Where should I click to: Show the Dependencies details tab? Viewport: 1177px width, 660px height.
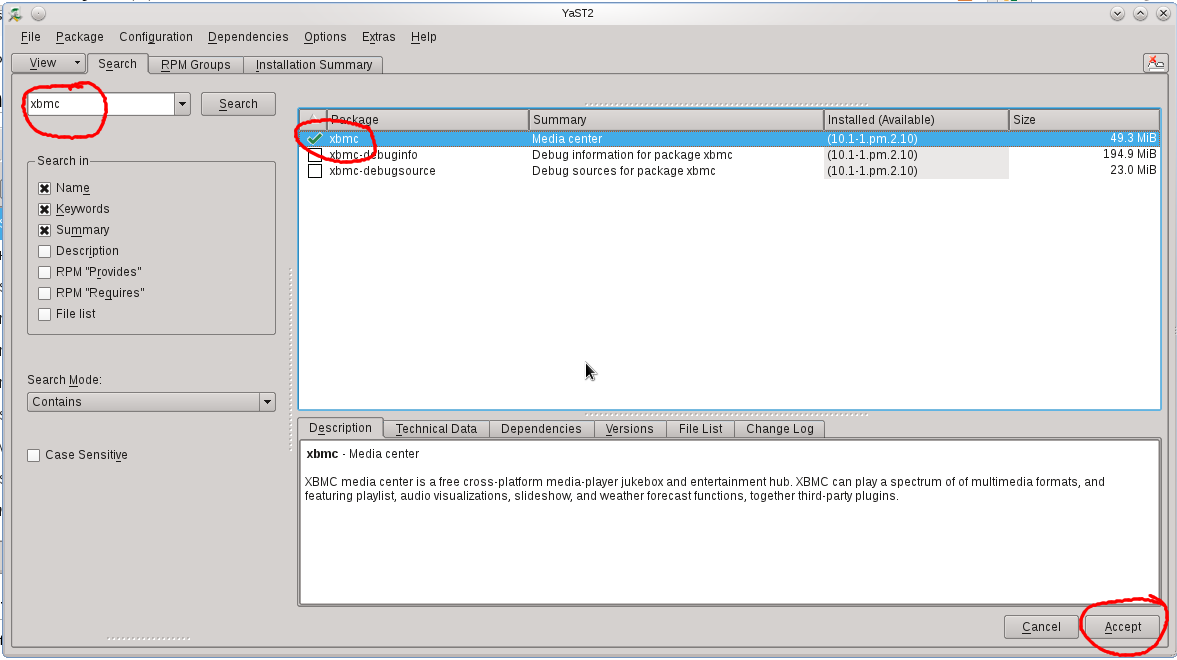tap(541, 429)
